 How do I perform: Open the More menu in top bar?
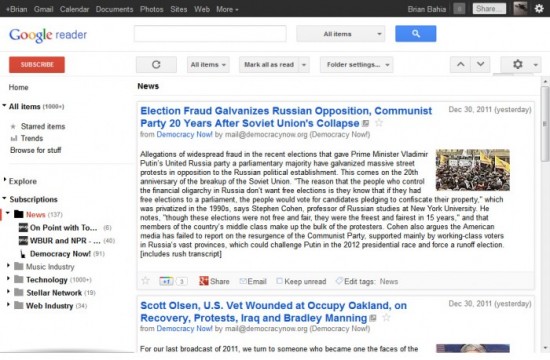[x=227, y=9]
